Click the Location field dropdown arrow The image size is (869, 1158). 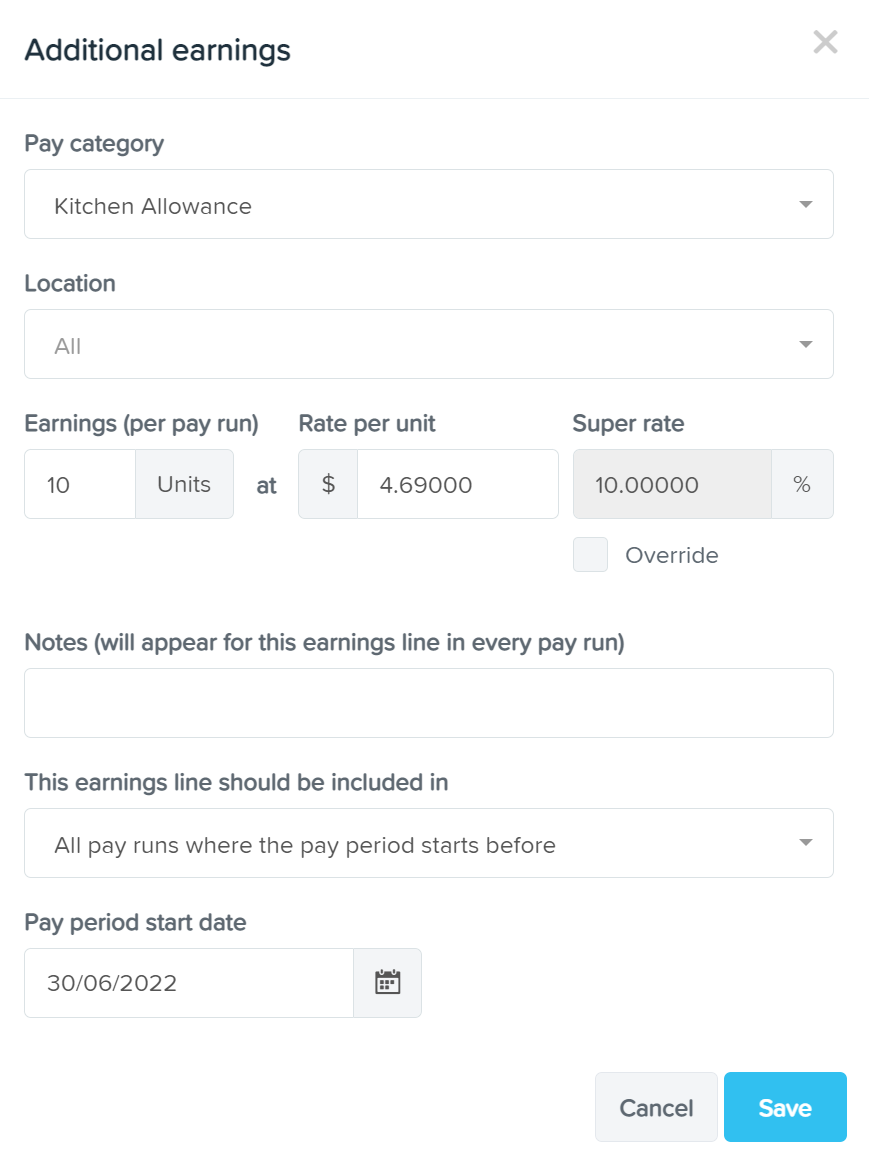click(806, 344)
